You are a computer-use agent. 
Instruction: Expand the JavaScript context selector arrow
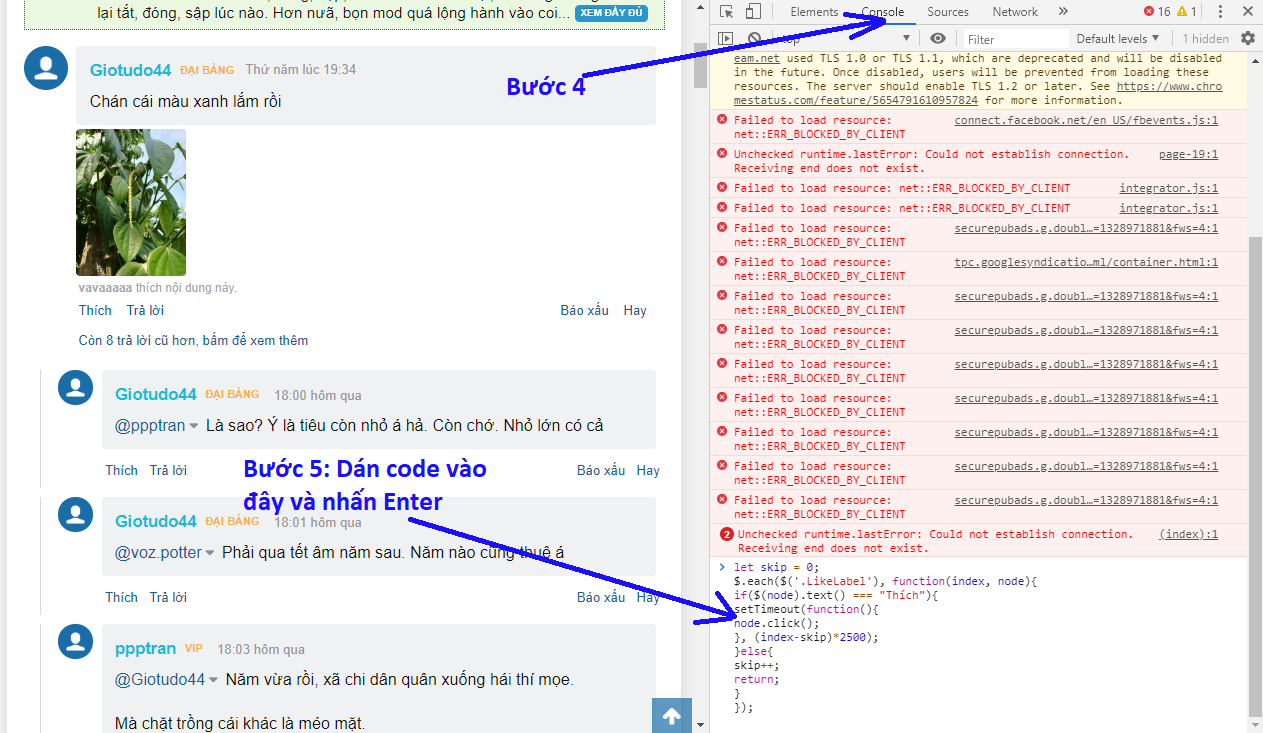point(906,38)
